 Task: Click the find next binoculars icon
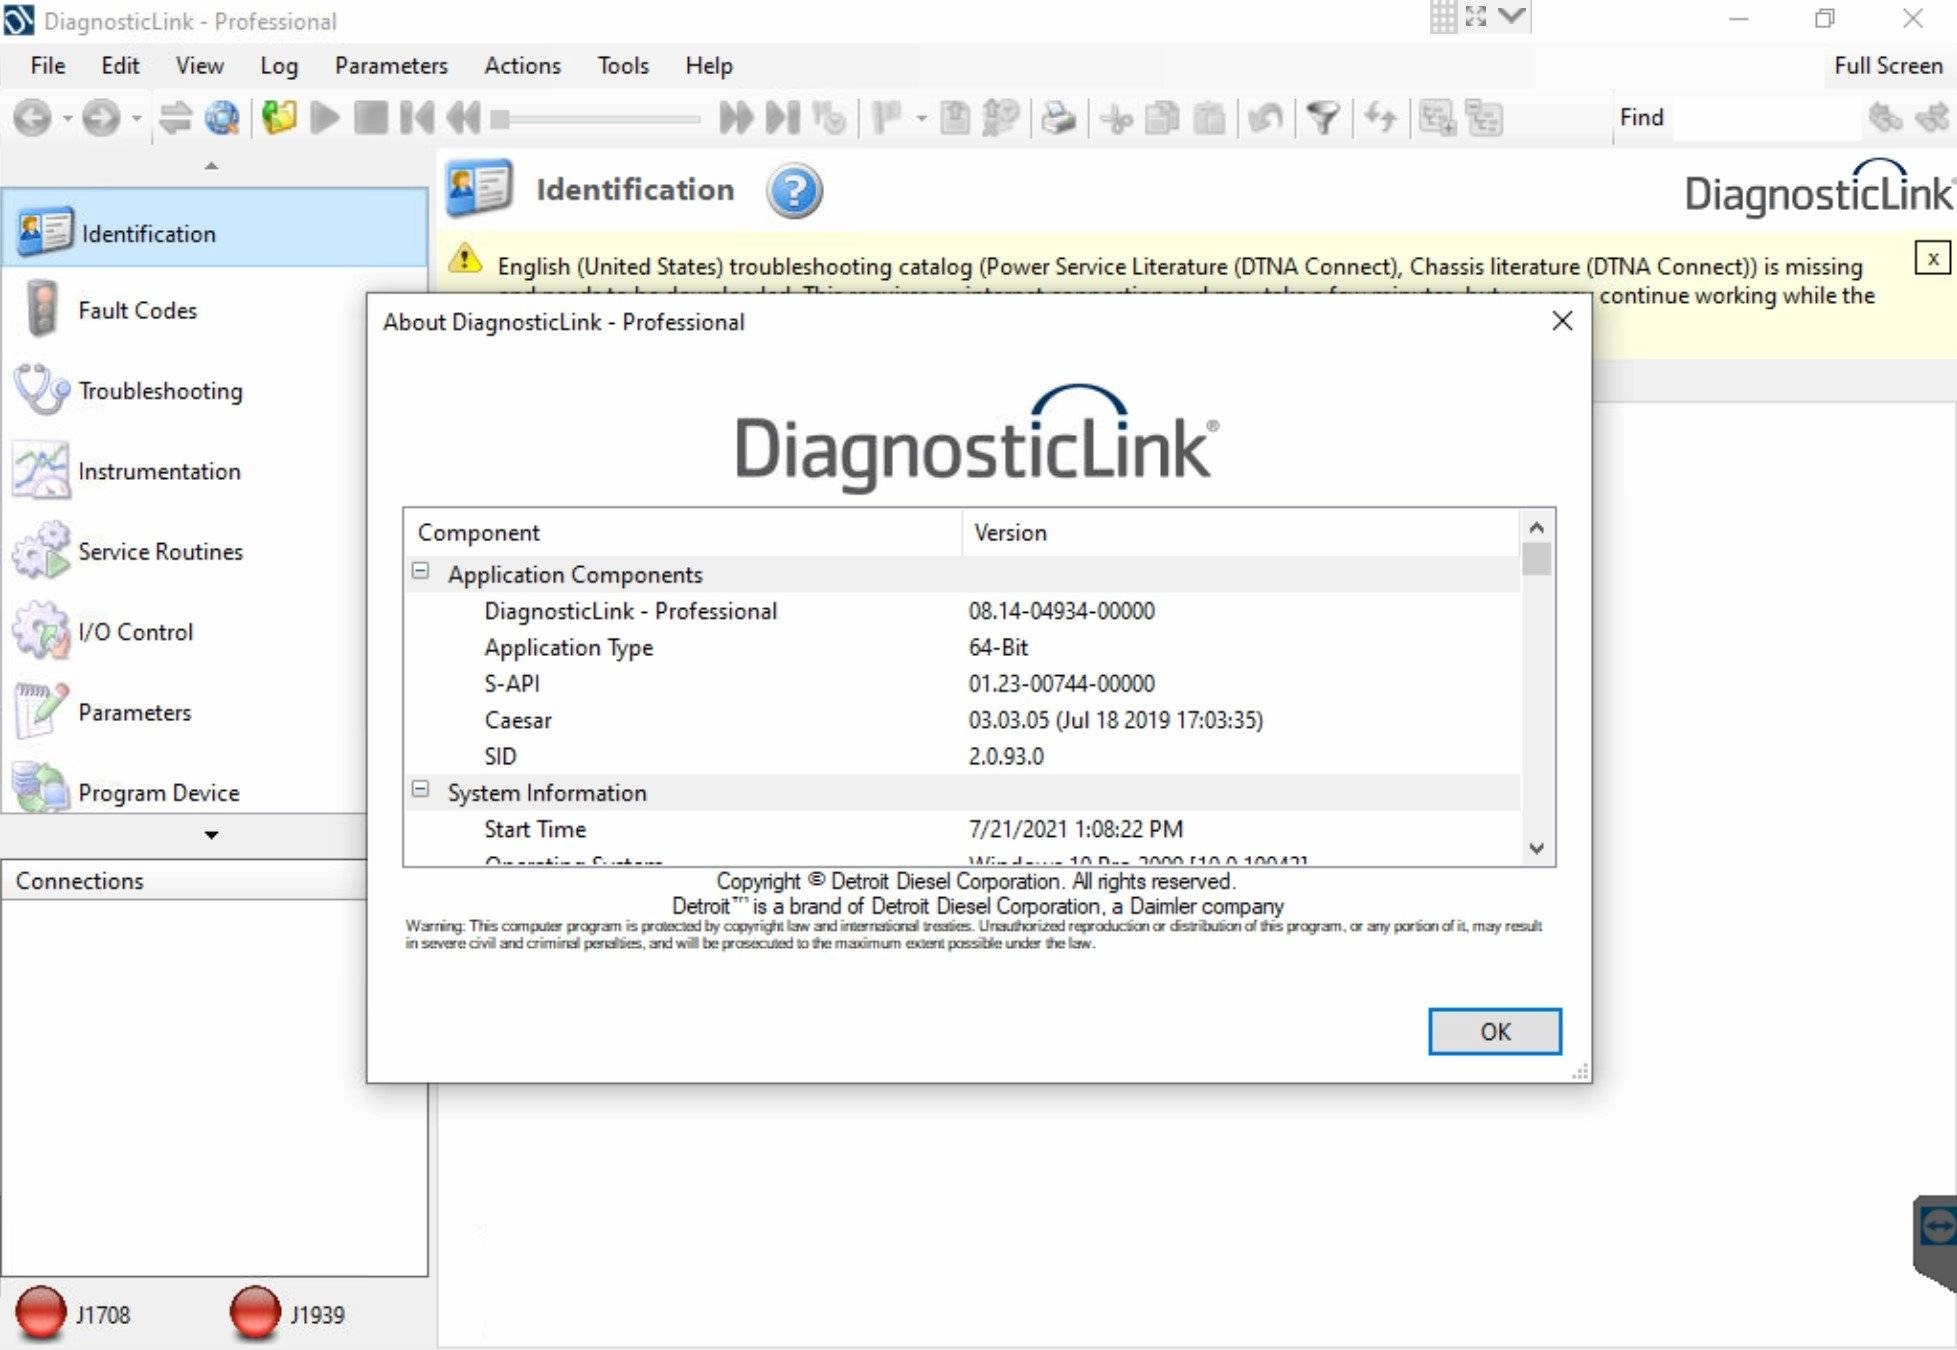[1932, 118]
